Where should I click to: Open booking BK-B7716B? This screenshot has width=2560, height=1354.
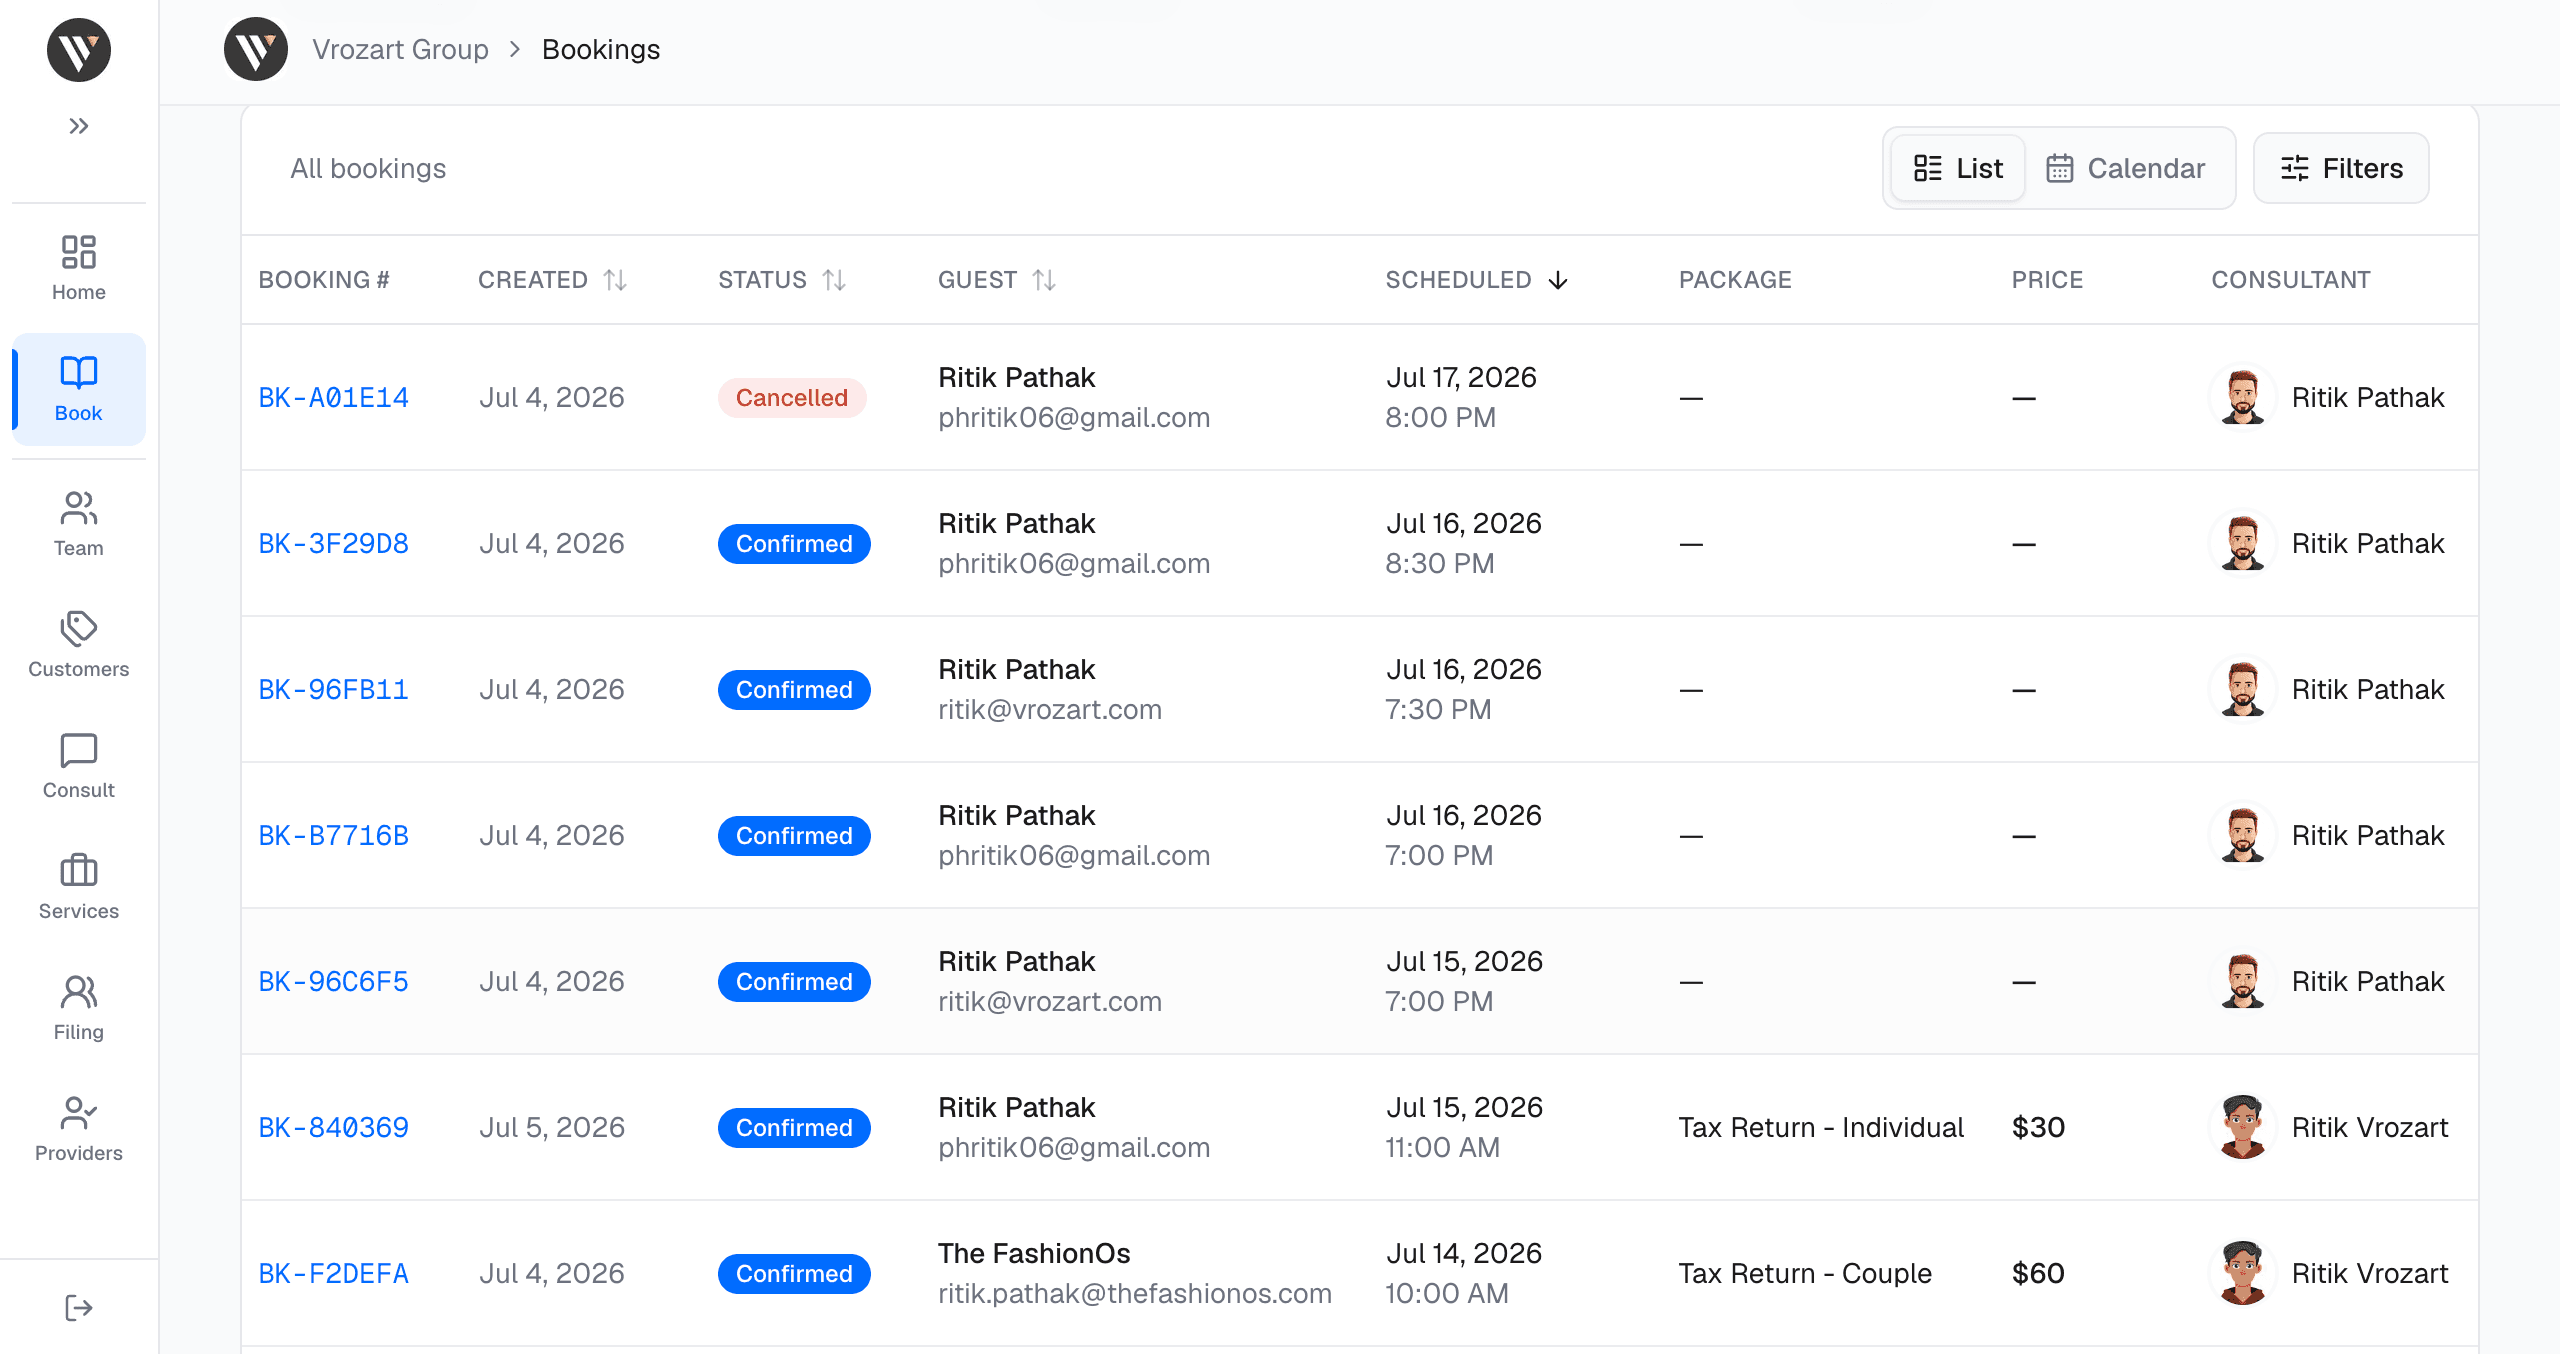coord(333,836)
